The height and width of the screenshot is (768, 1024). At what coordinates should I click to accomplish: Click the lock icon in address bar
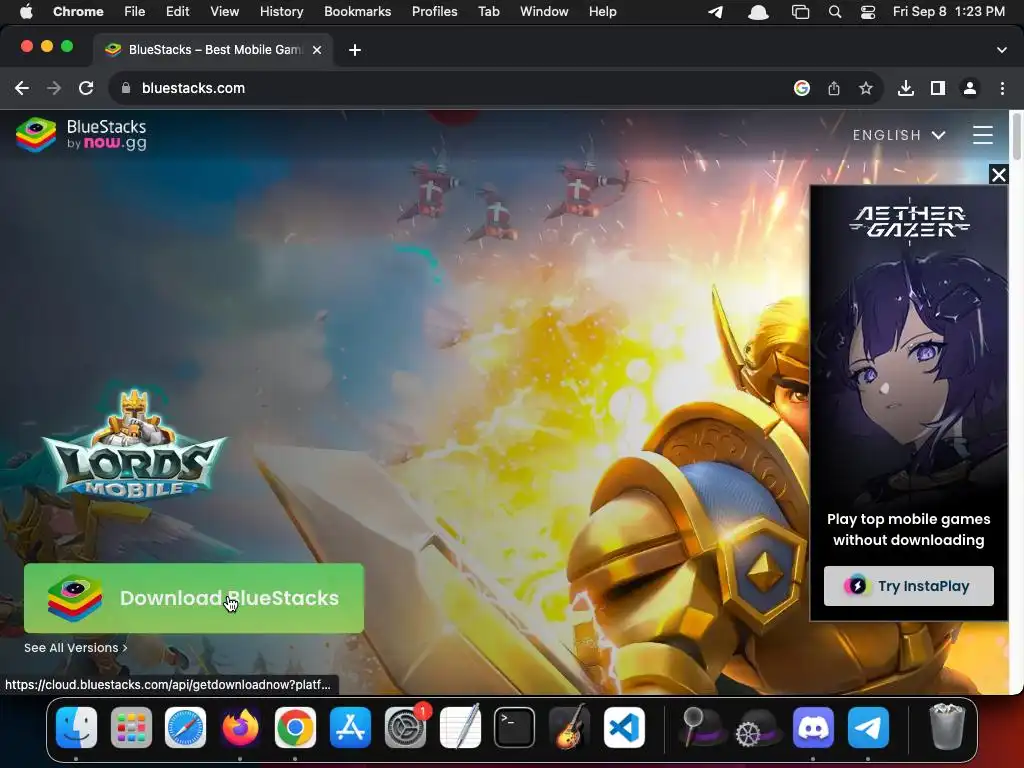click(x=126, y=88)
